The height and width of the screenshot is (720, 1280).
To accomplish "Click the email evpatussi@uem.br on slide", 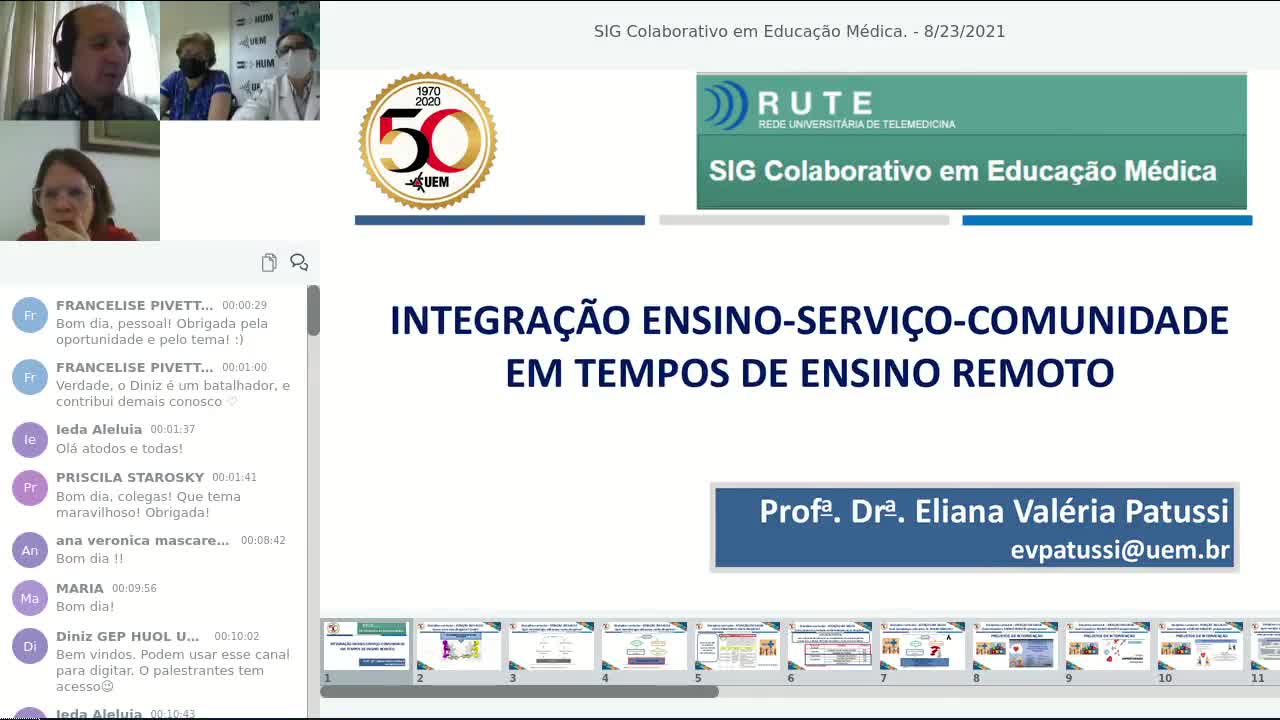I will pyautogui.click(x=1120, y=550).
